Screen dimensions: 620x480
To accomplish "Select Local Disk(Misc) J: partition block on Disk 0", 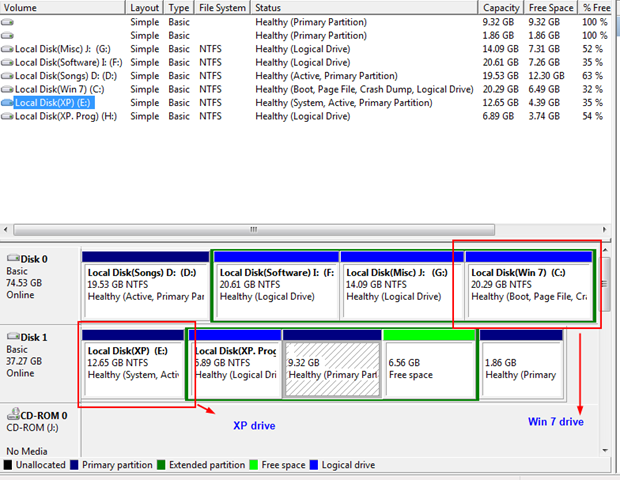I will click(402, 285).
